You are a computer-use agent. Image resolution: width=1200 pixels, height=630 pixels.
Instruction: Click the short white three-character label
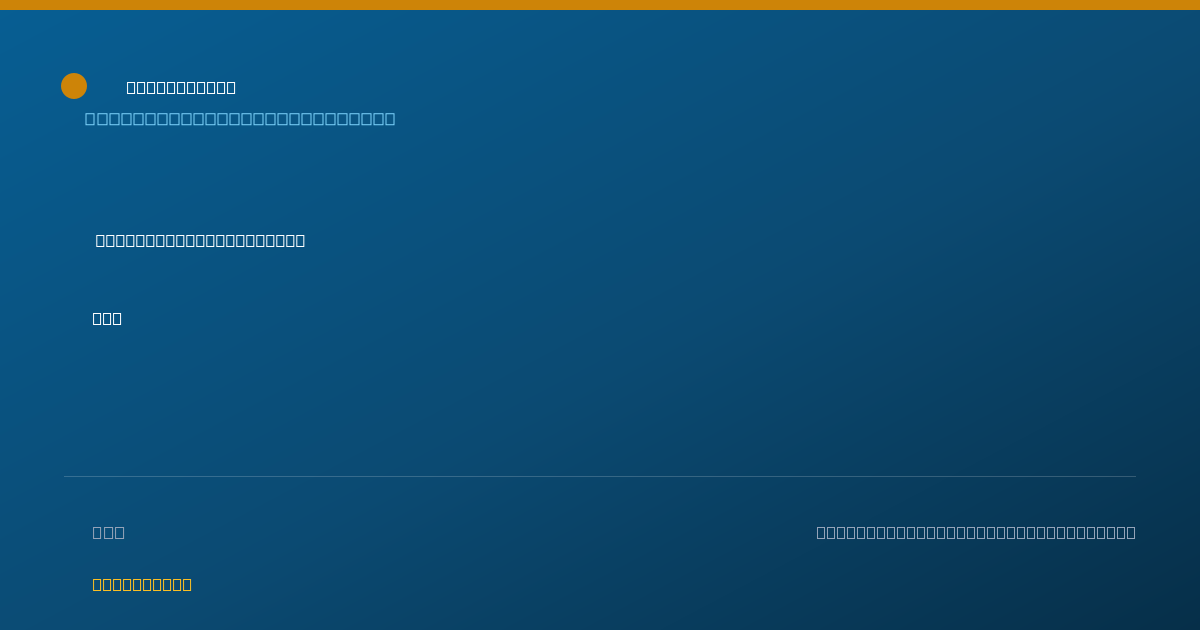point(107,318)
